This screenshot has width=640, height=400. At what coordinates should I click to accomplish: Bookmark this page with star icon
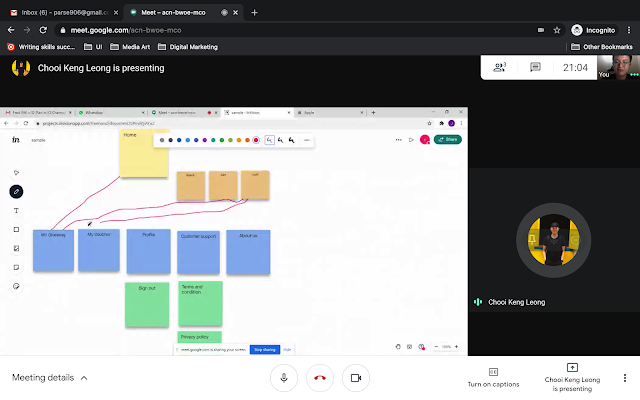(x=557, y=30)
